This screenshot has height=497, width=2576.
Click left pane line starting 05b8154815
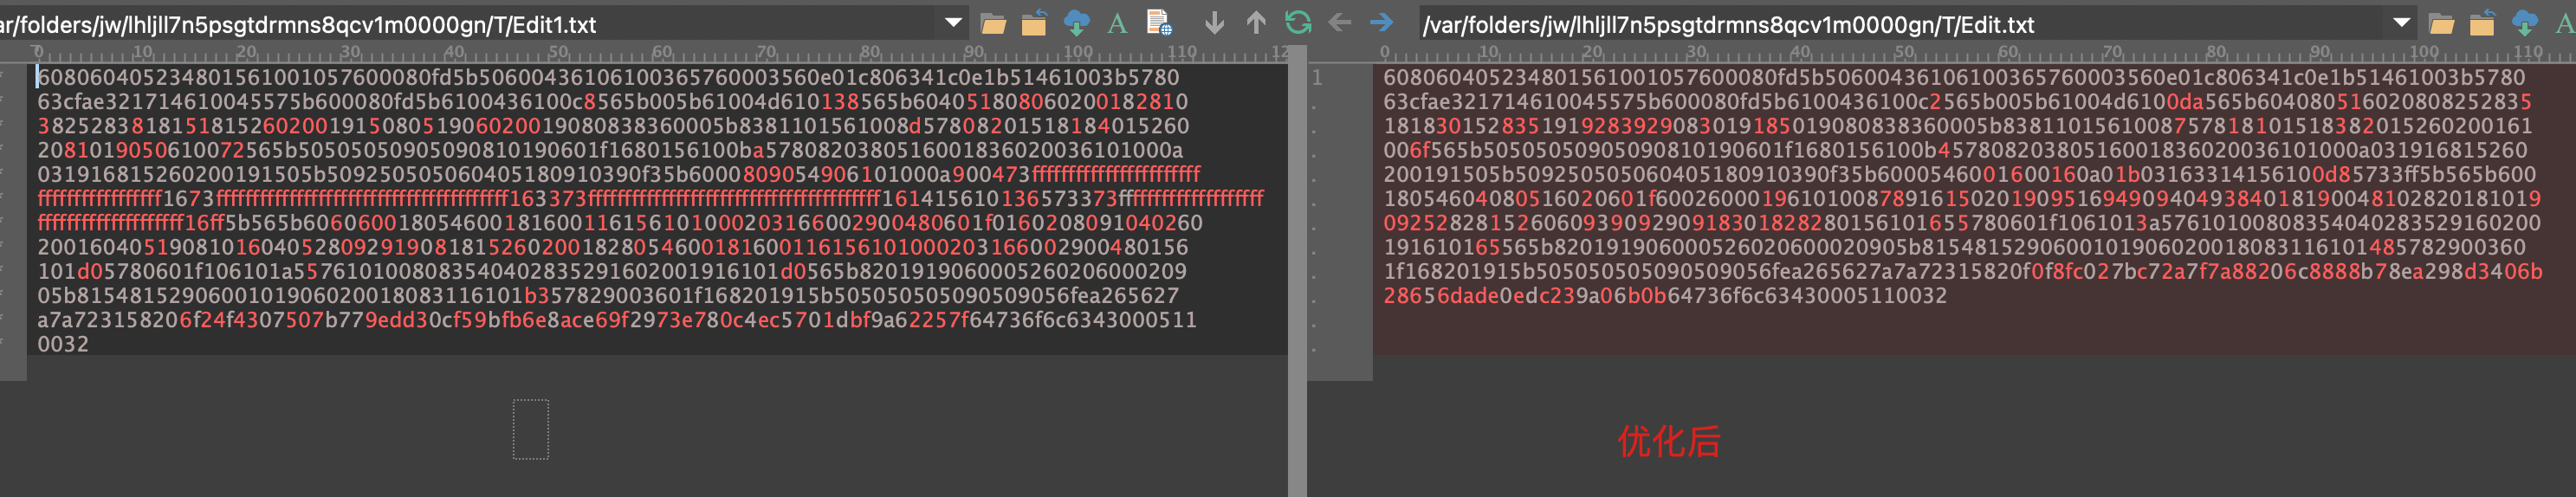click(608, 295)
